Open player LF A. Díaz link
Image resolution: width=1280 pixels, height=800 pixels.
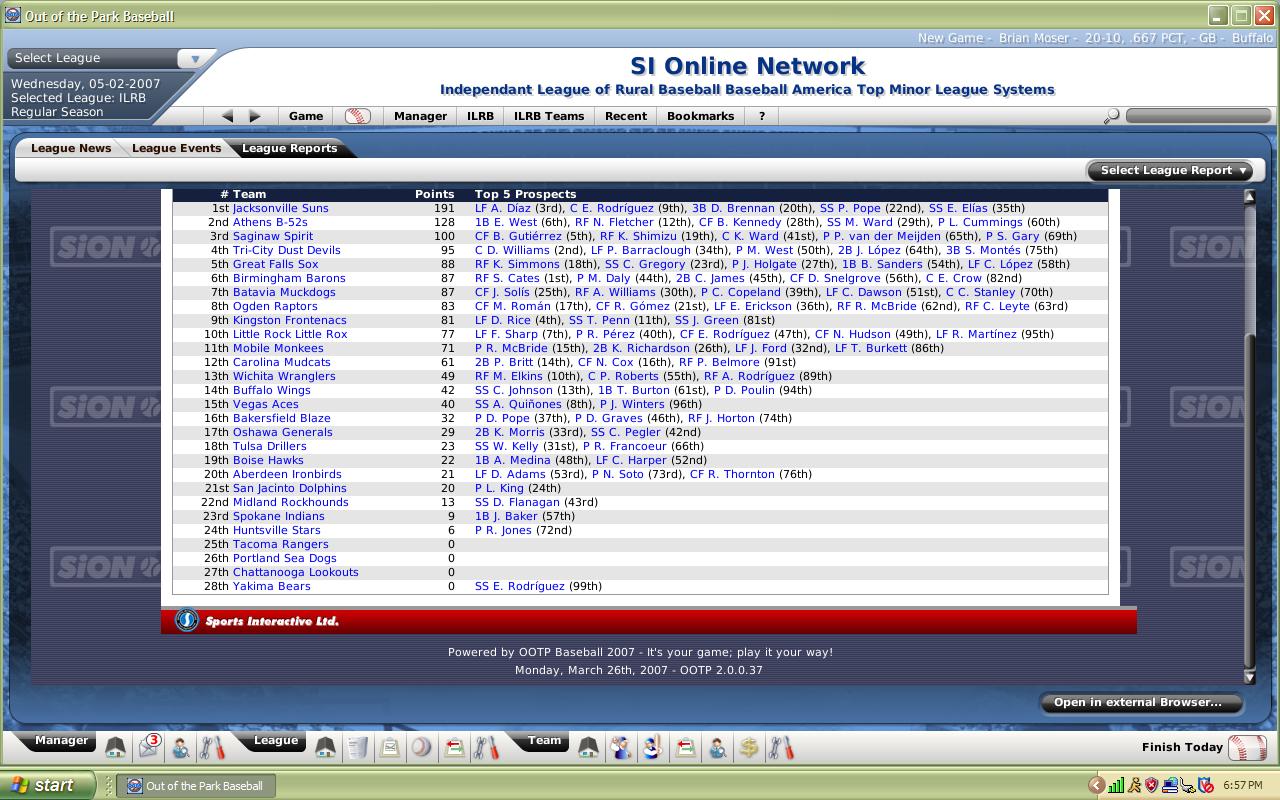[503, 208]
